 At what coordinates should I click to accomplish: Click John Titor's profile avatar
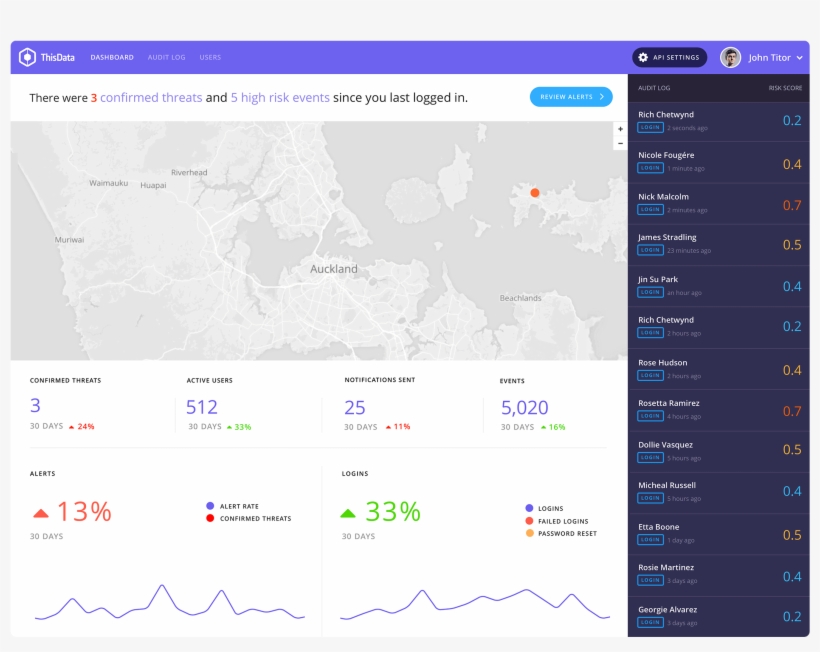point(731,58)
